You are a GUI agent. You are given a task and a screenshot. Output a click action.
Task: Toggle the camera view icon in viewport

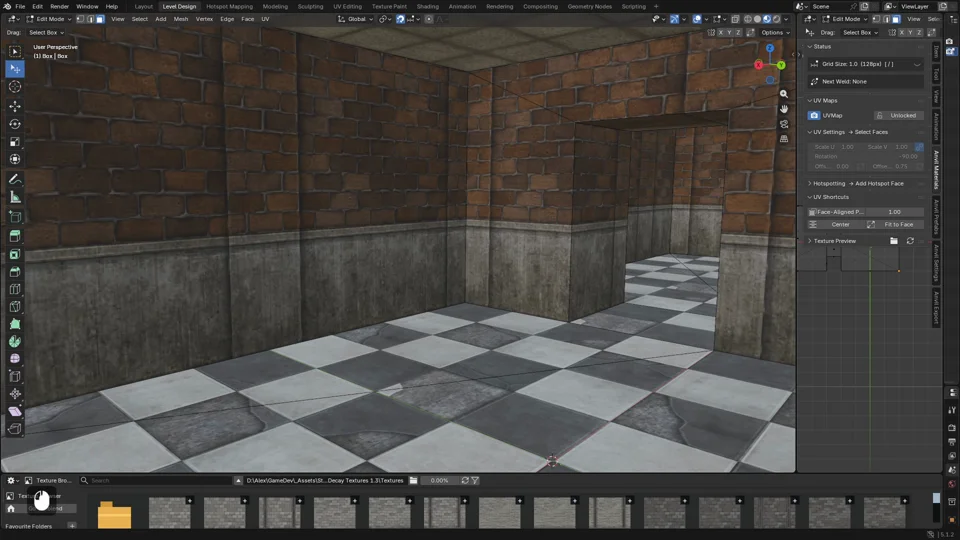point(784,124)
